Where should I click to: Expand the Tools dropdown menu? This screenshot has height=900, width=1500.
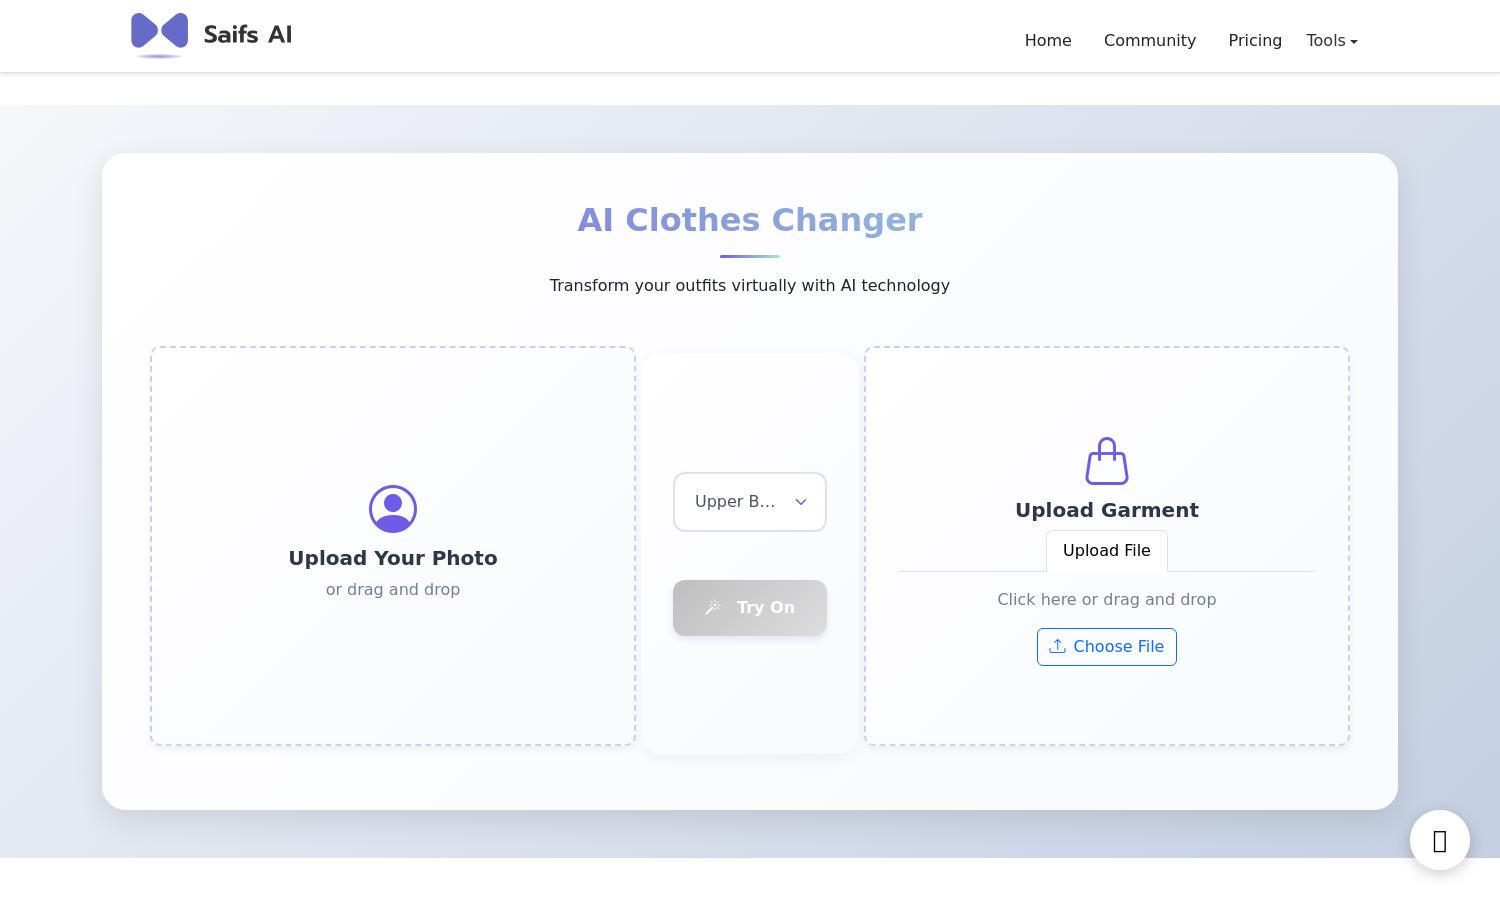point(1332,40)
